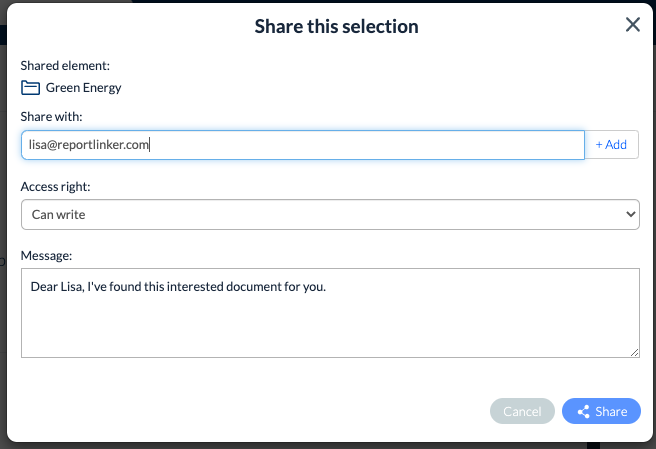The height and width of the screenshot is (449, 656).
Task: Close the Share this selection dialog
Action: pos(632,25)
